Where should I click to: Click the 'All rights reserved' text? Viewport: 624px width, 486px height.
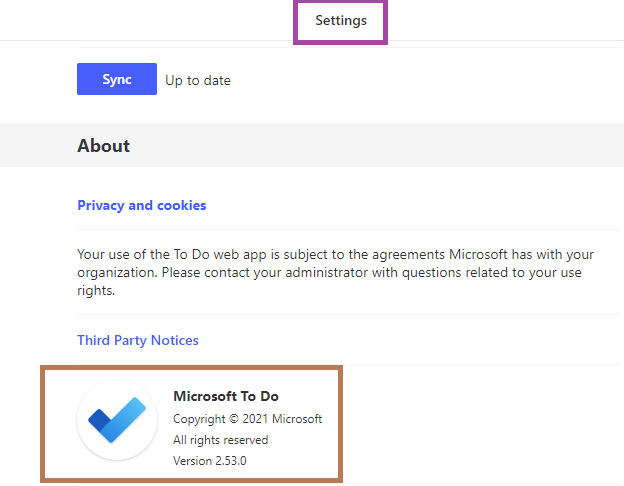[x=220, y=440]
